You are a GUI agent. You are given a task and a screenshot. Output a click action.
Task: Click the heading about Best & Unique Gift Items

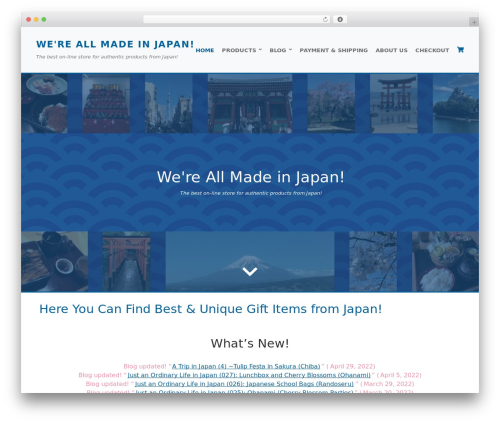point(210,309)
